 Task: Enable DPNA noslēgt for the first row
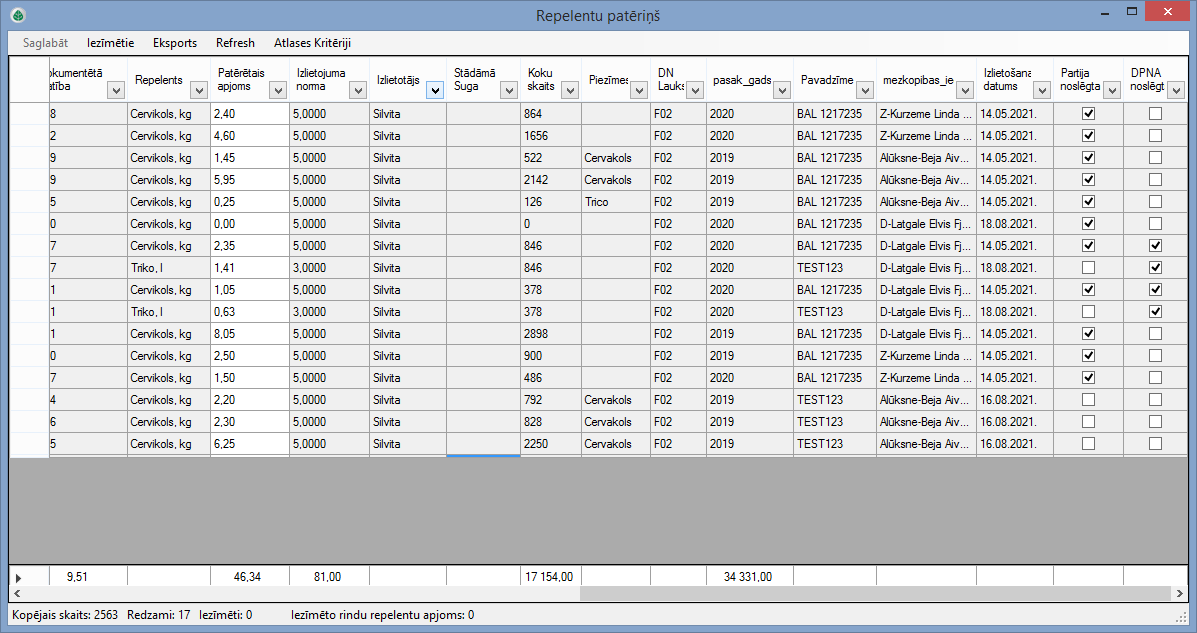tap(1156, 112)
